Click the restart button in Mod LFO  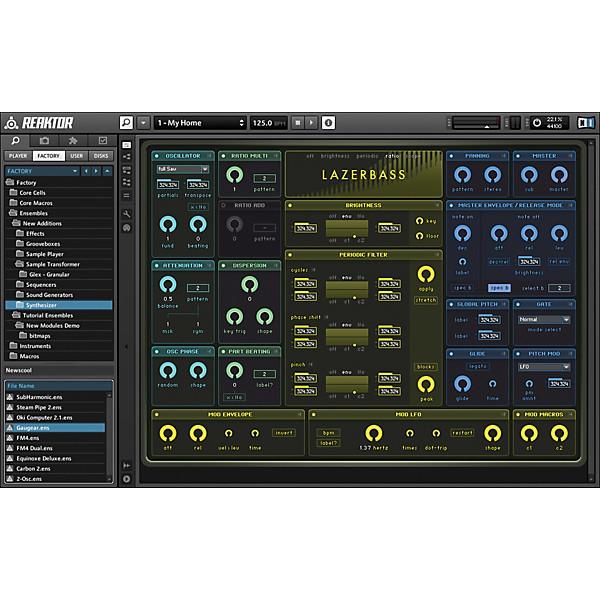(x=462, y=433)
